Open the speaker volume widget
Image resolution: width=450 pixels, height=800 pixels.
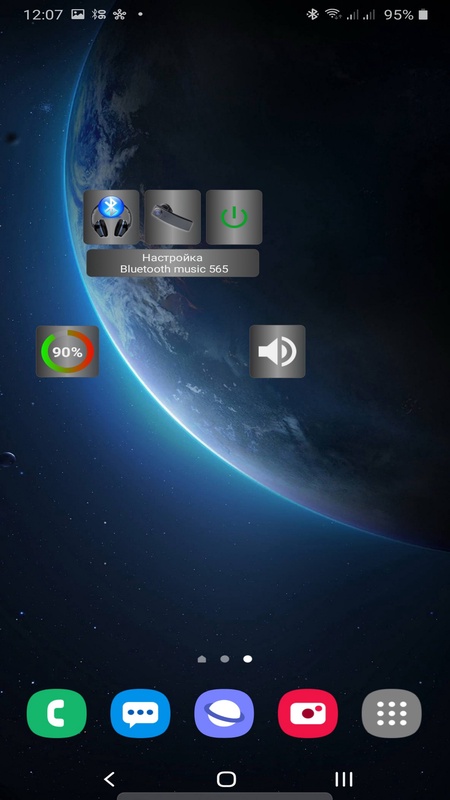[x=278, y=352]
